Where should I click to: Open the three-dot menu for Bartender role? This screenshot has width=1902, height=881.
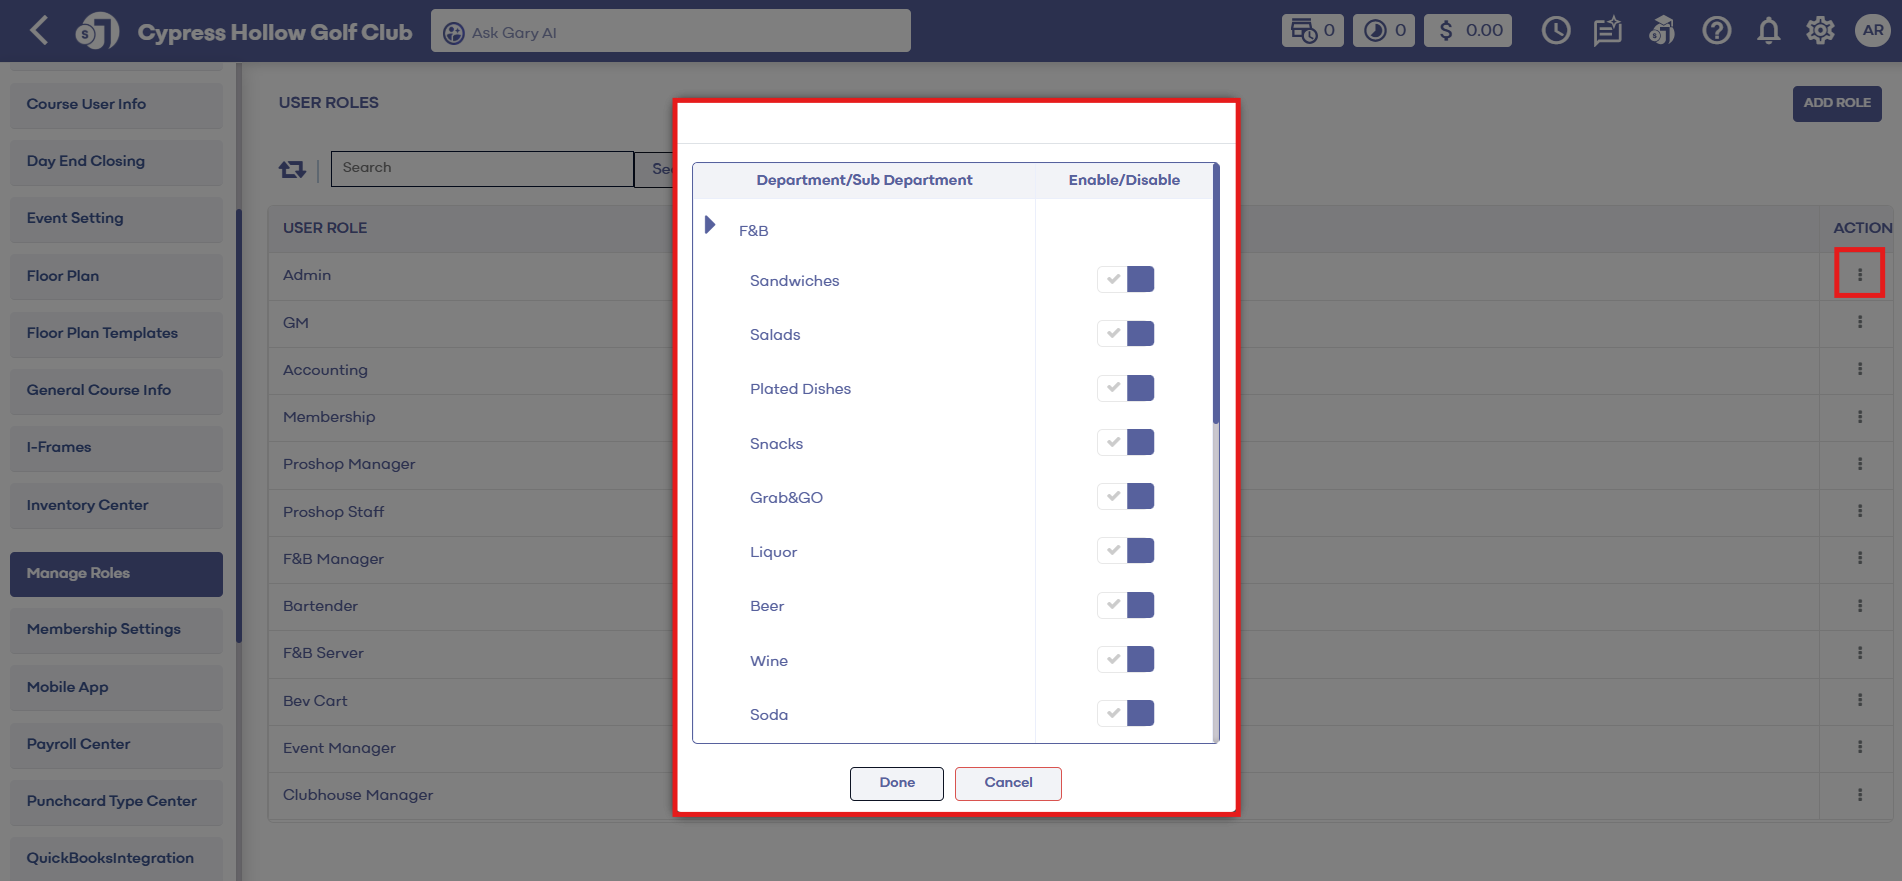[1859, 606]
